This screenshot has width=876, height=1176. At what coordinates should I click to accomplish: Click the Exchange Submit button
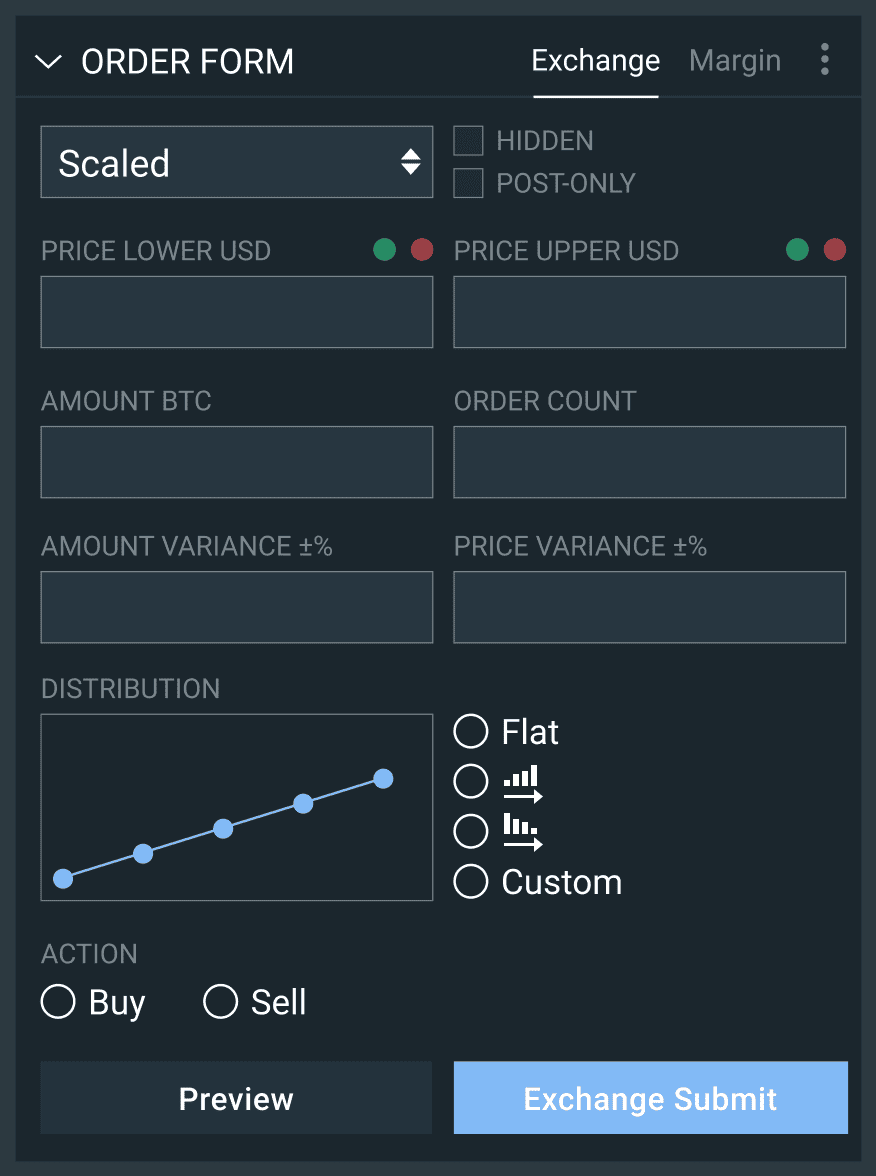point(650,1098)
